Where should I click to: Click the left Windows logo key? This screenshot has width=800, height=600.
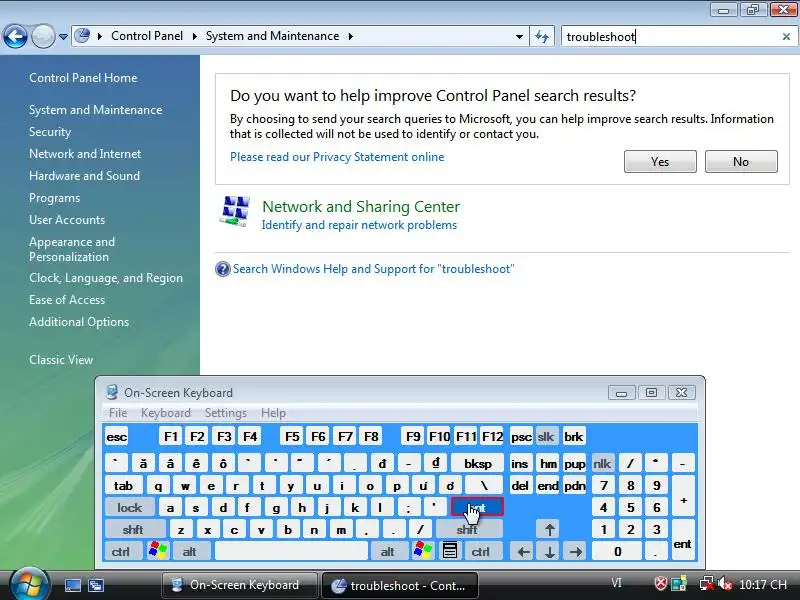(x=158, y=552)
